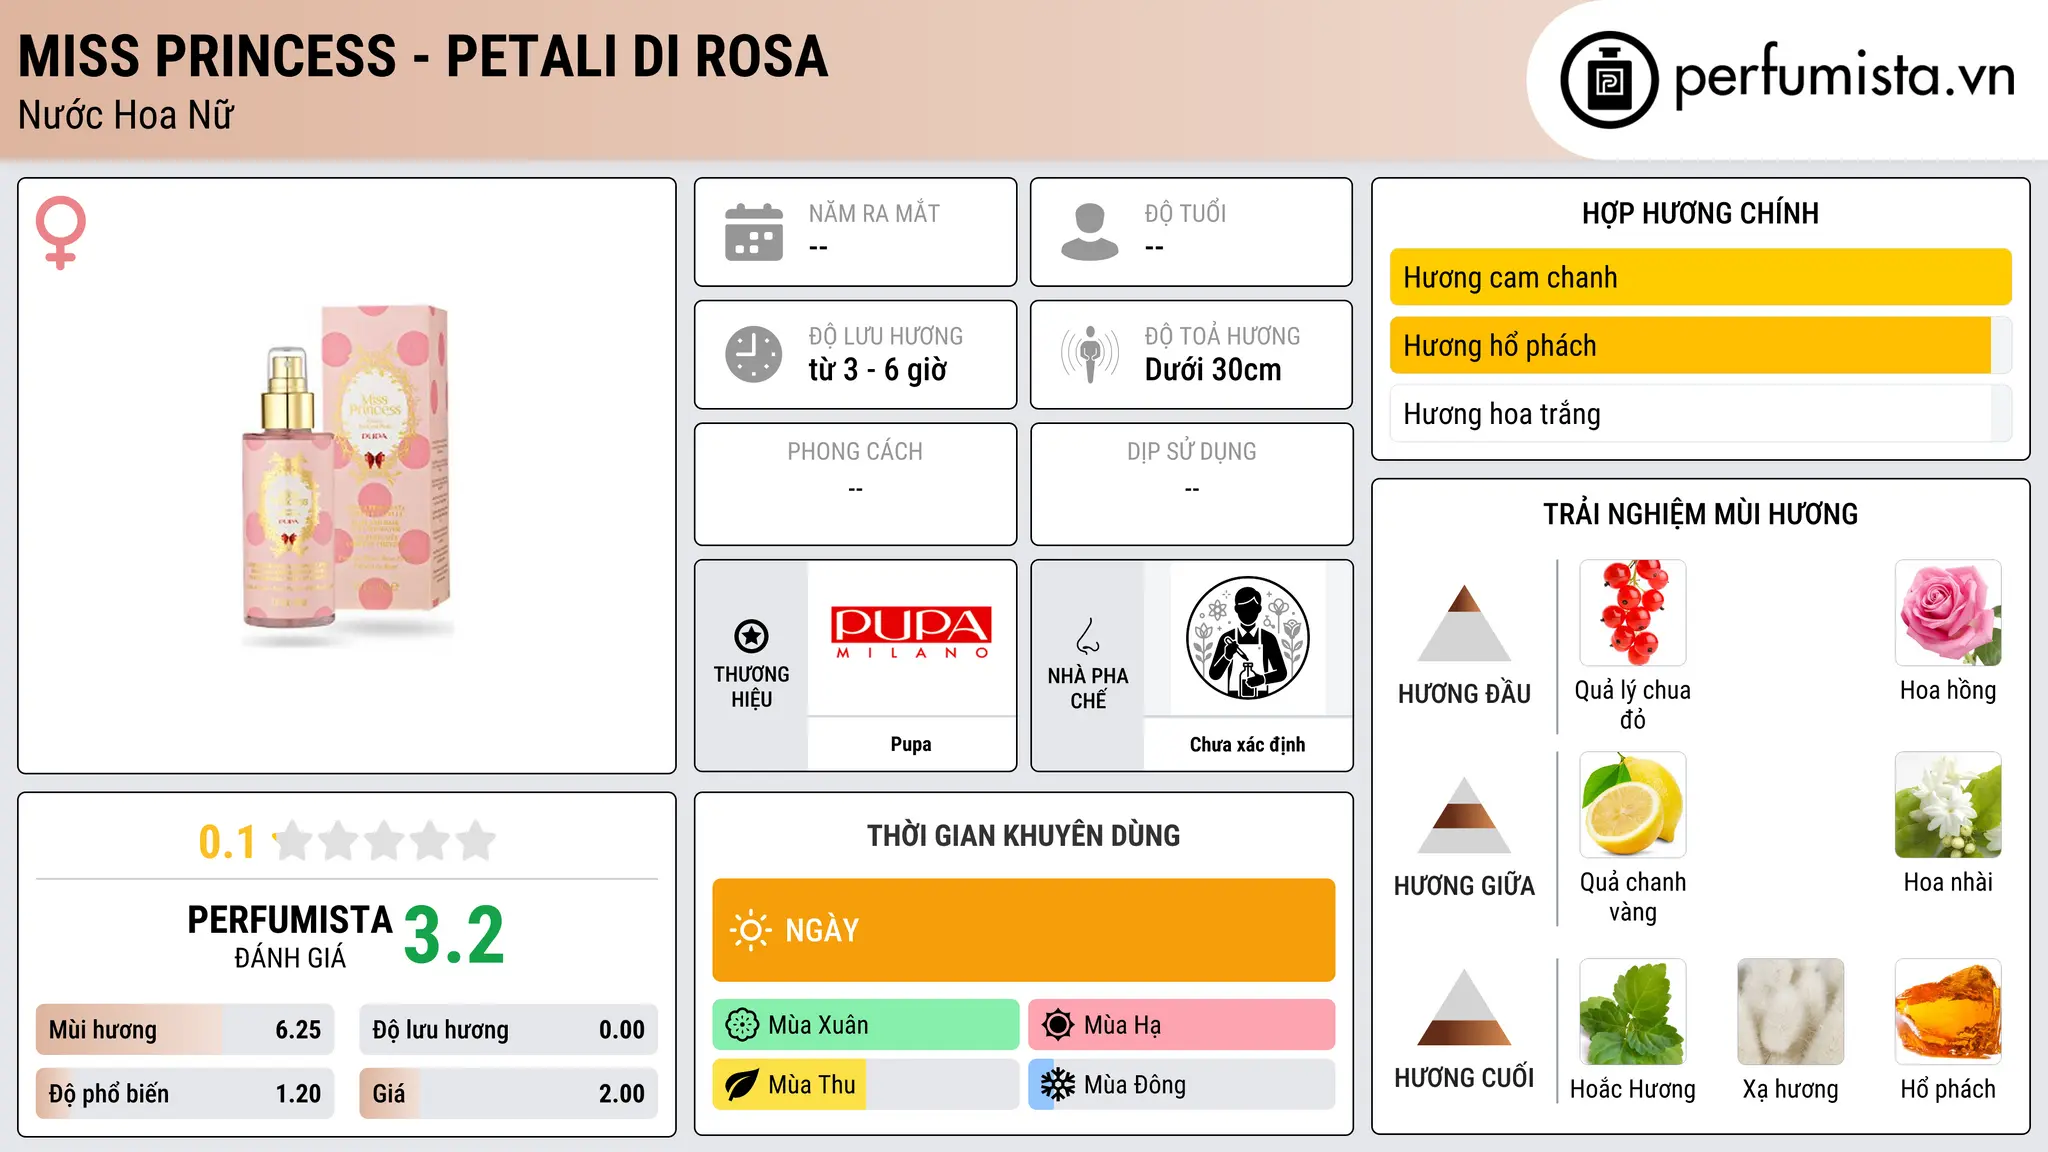Click the leaf icon for Mùa Thu

click(x=742, y=1085)
